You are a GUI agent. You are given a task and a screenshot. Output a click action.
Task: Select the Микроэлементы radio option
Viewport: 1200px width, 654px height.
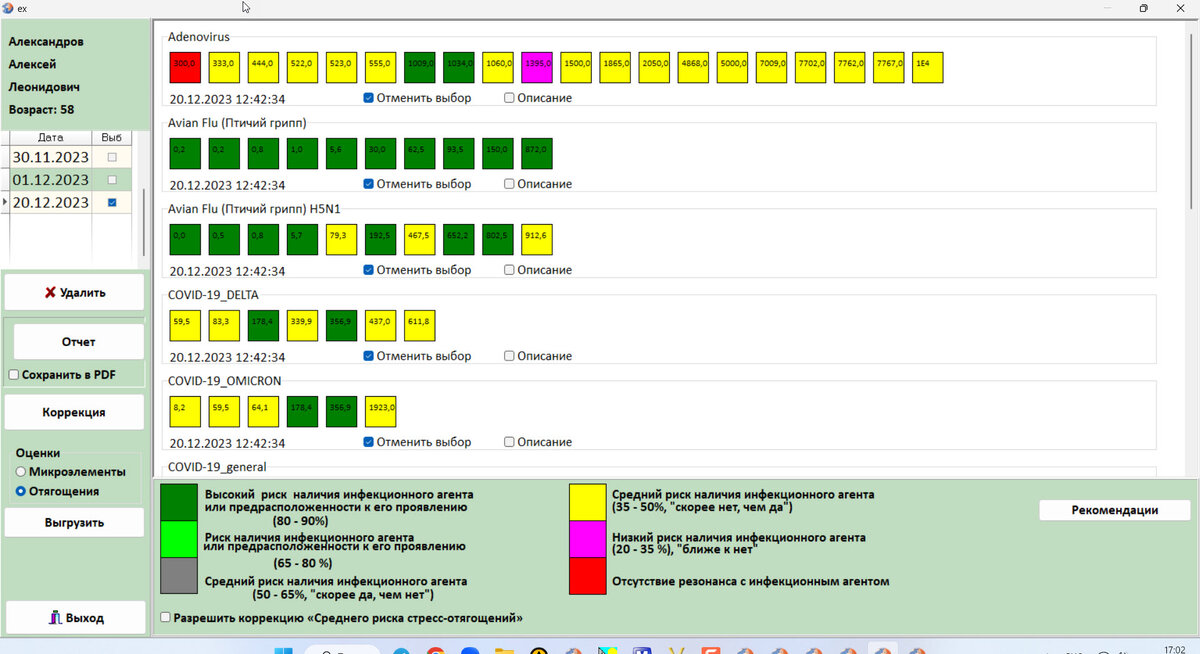coord(20,471)
